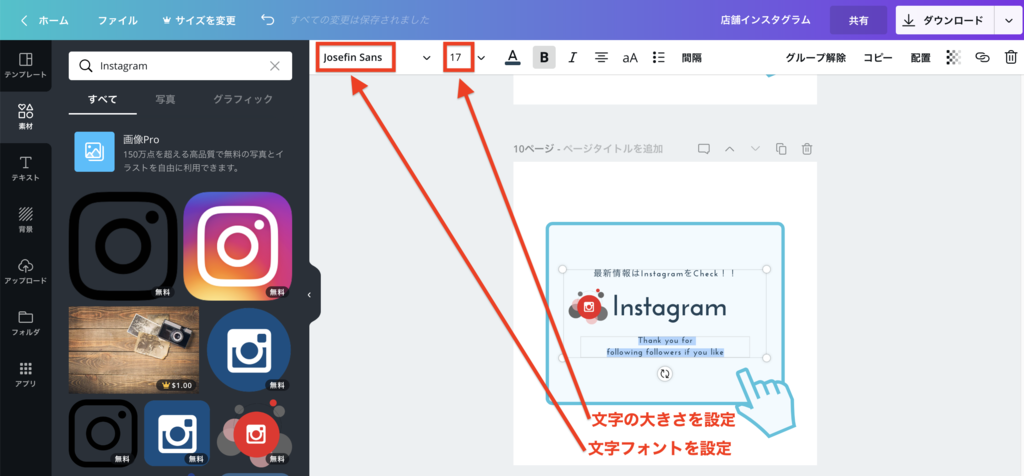Click the rotate handle under selection

[x=665, y=374]
